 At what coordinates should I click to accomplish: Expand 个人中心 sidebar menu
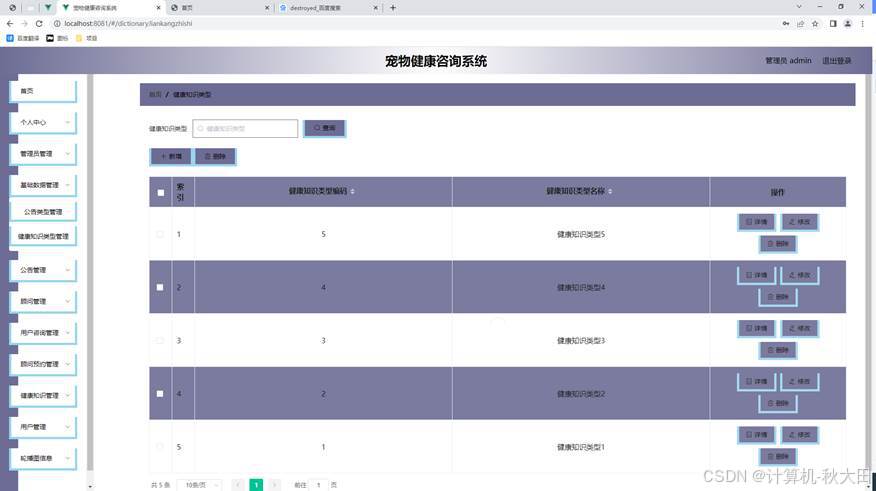tap(43, 122)
